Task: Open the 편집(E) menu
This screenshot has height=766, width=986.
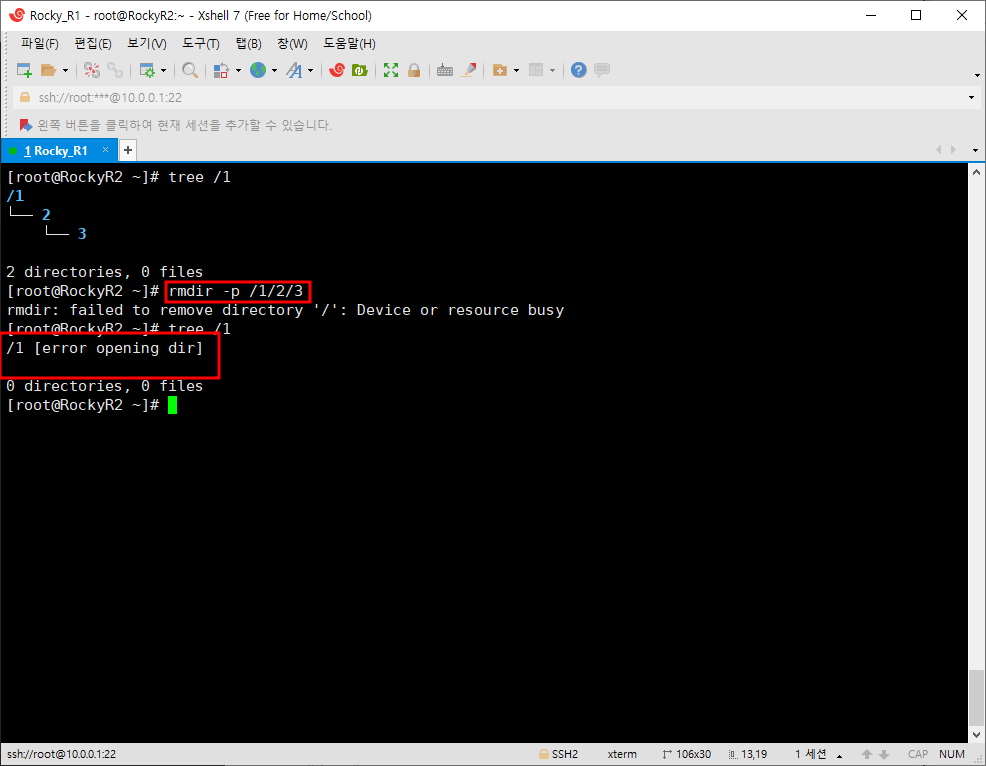Action: pos(93,43)
